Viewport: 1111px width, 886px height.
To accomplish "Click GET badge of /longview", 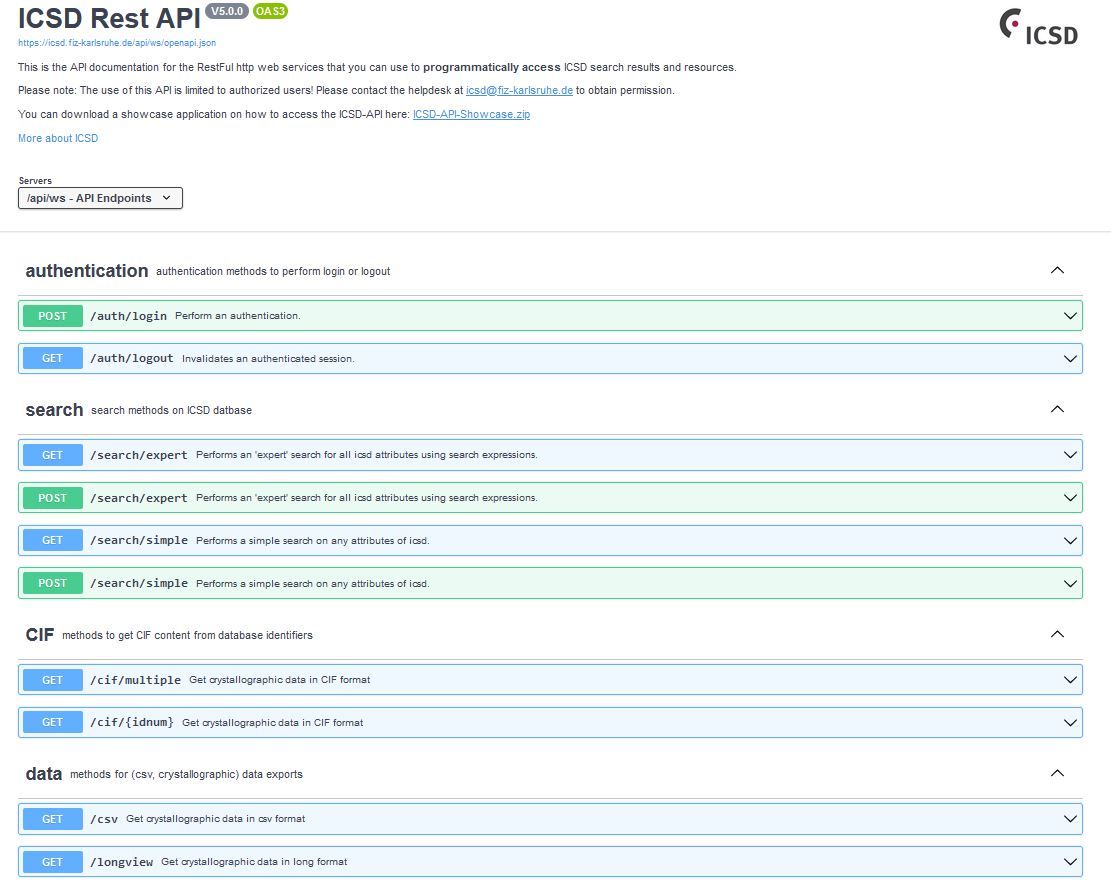I will pyautogui.click(x=52, y=862).
